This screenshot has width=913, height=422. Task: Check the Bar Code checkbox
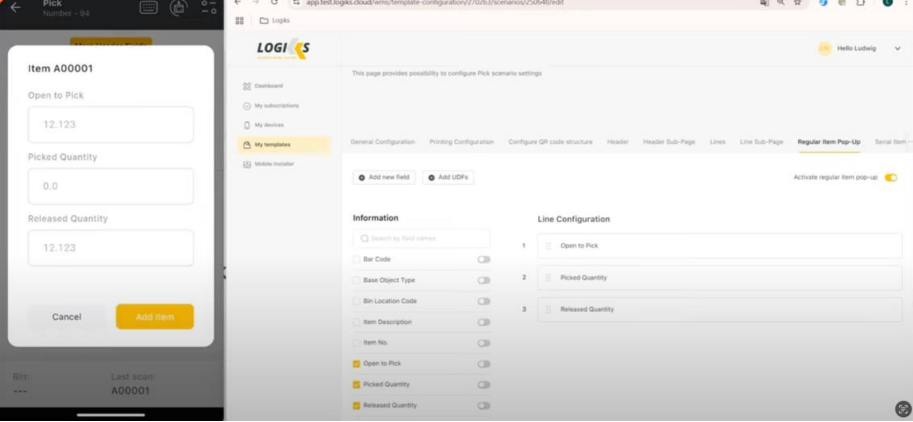(356, 260)
